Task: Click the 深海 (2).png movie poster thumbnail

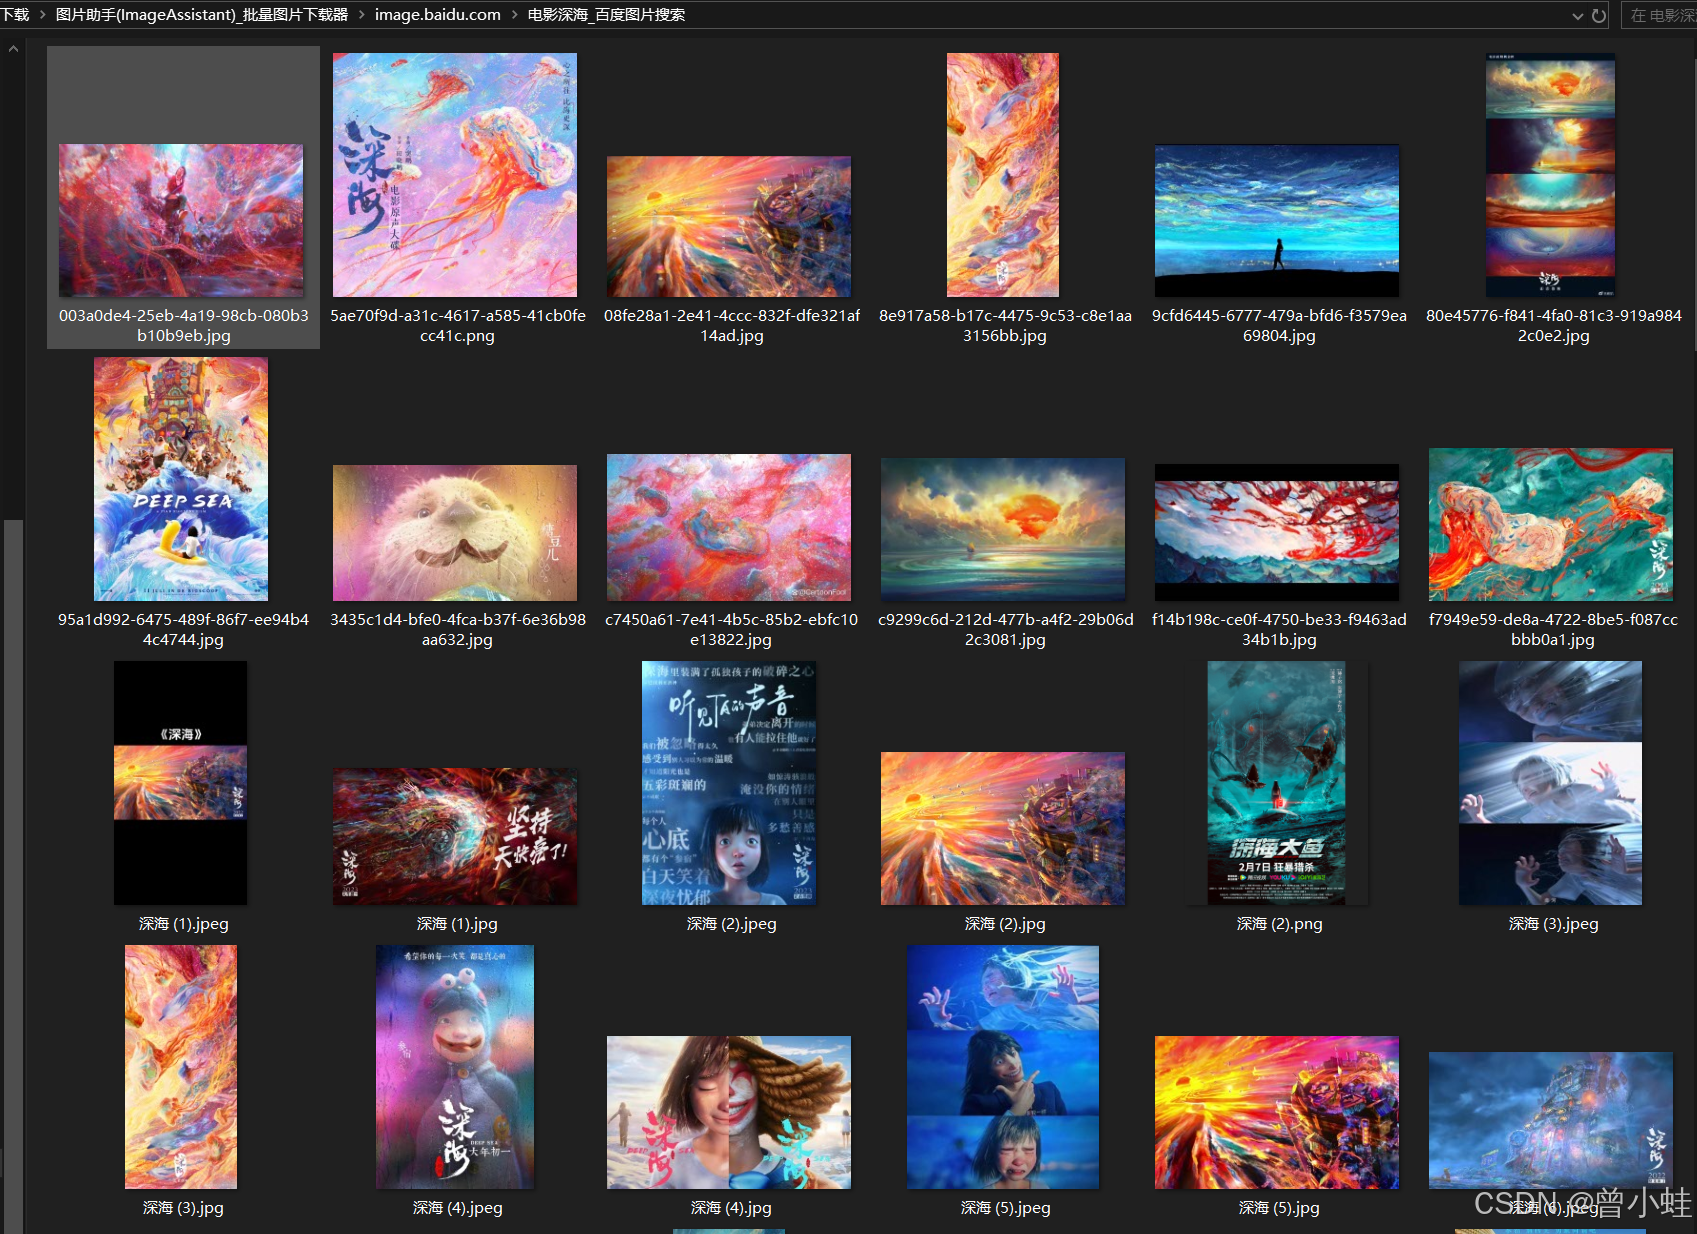Action: coord(1276,782)
